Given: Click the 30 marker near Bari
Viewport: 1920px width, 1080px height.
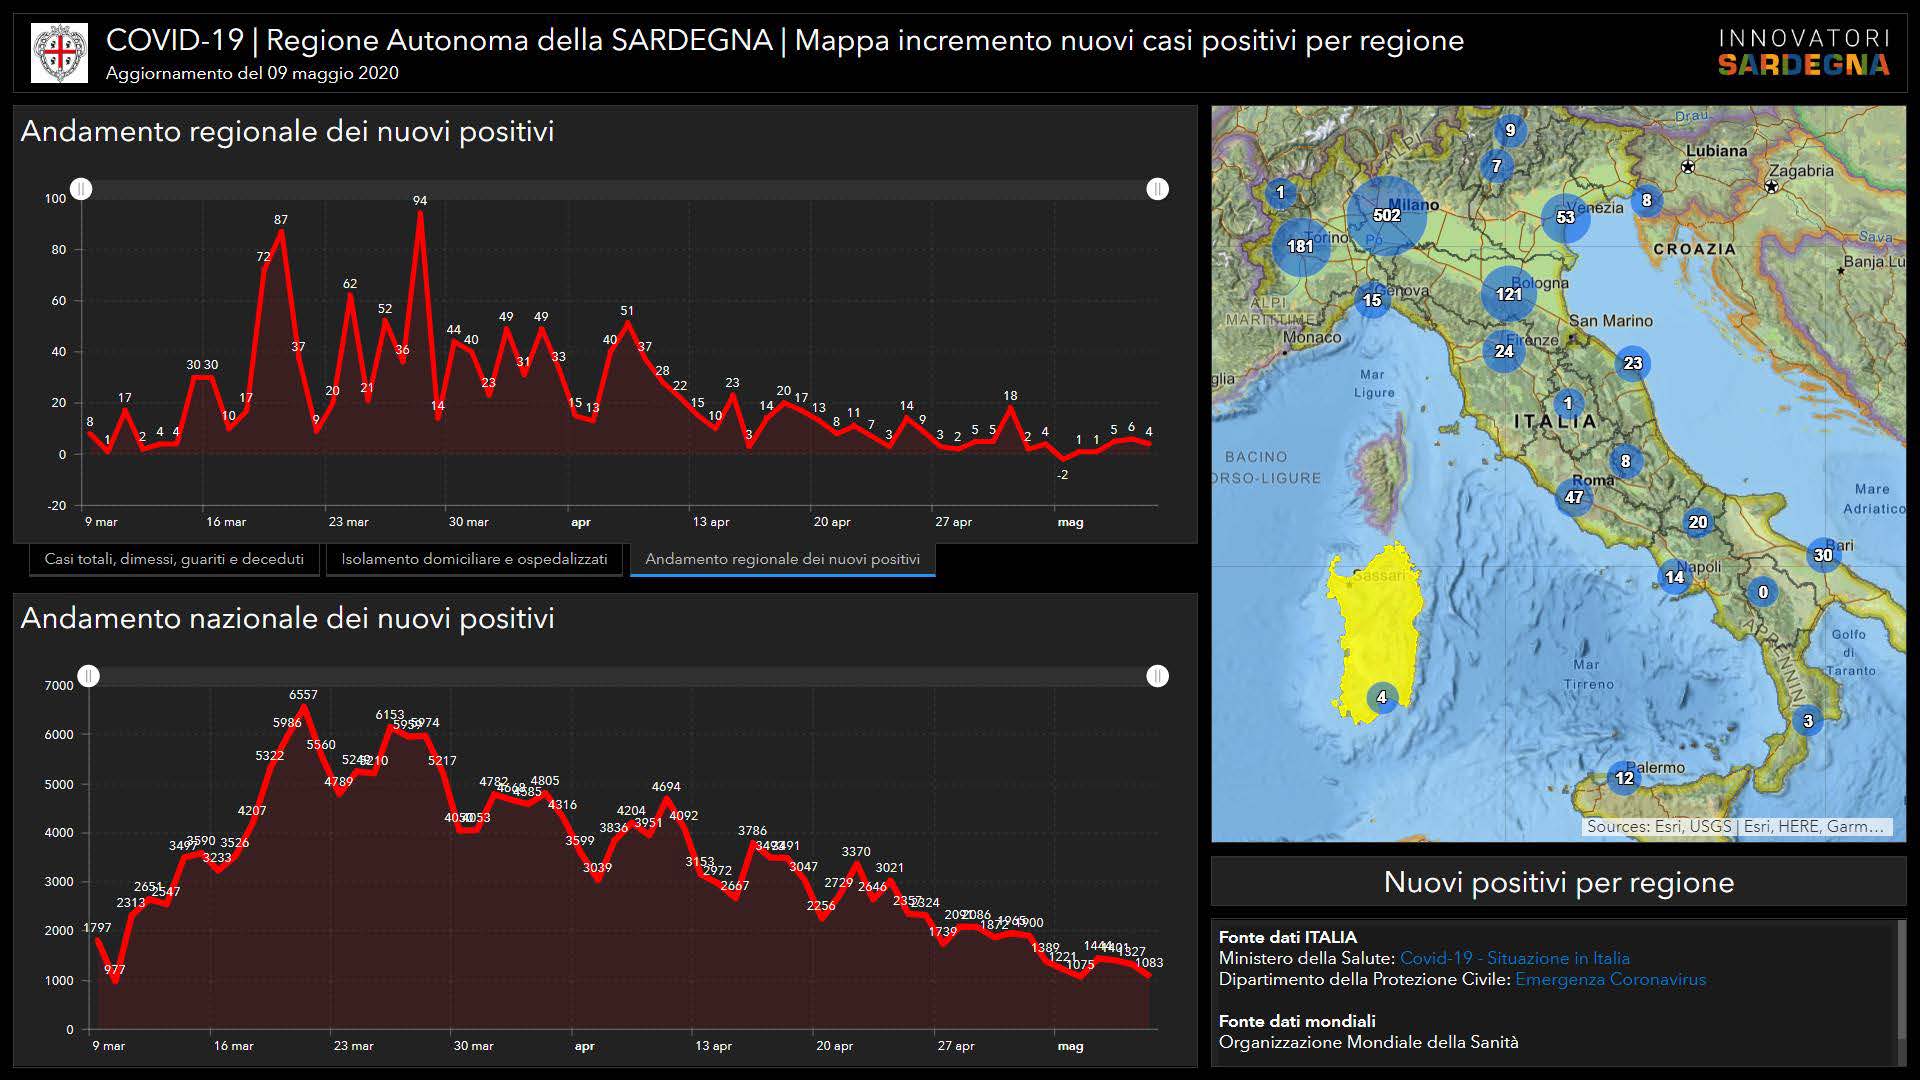Looking at the screenshot, I should (x=1823, y=555).
